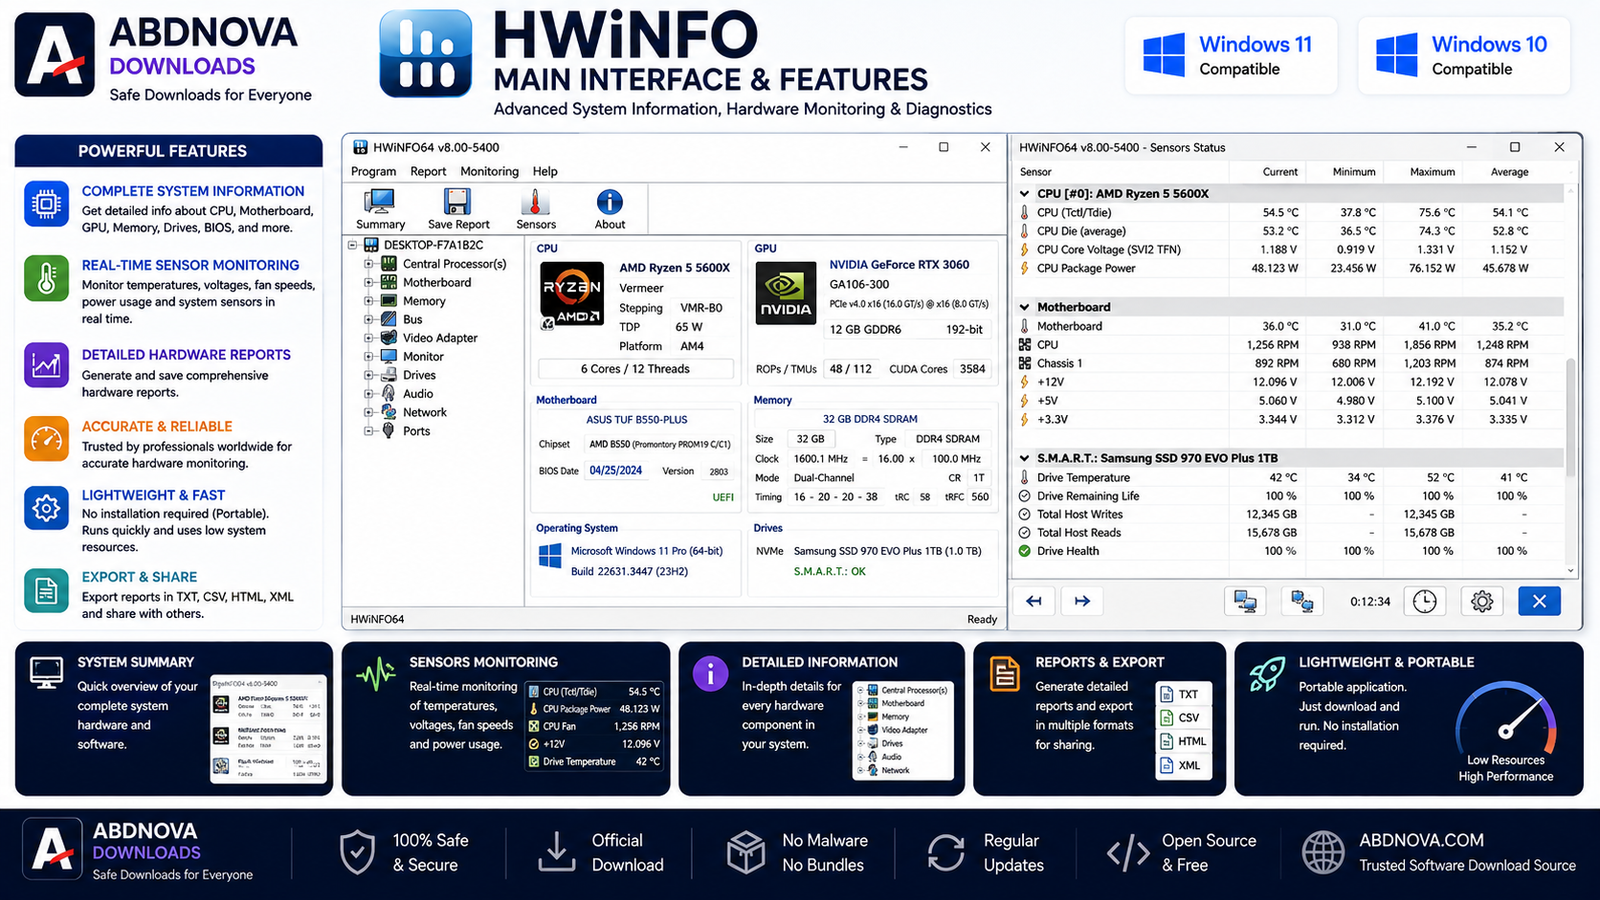Collapse the S.M.A.R.T. Samsung SSD sensor group
The width and height of the screenshot is (1600, 900).
1024,458
